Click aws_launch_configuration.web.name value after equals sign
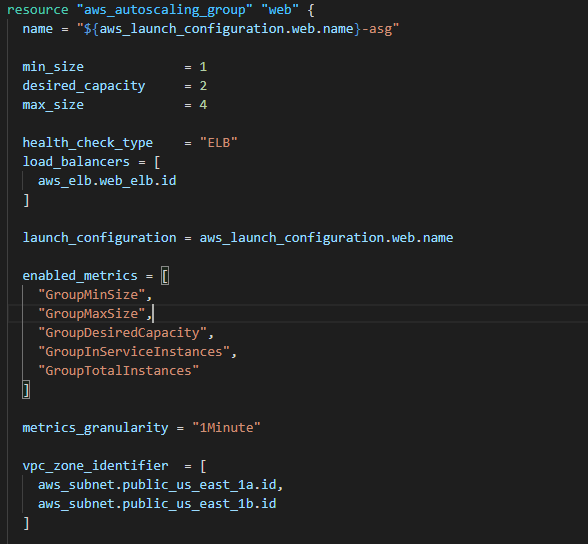 click(x=326, y=238)
